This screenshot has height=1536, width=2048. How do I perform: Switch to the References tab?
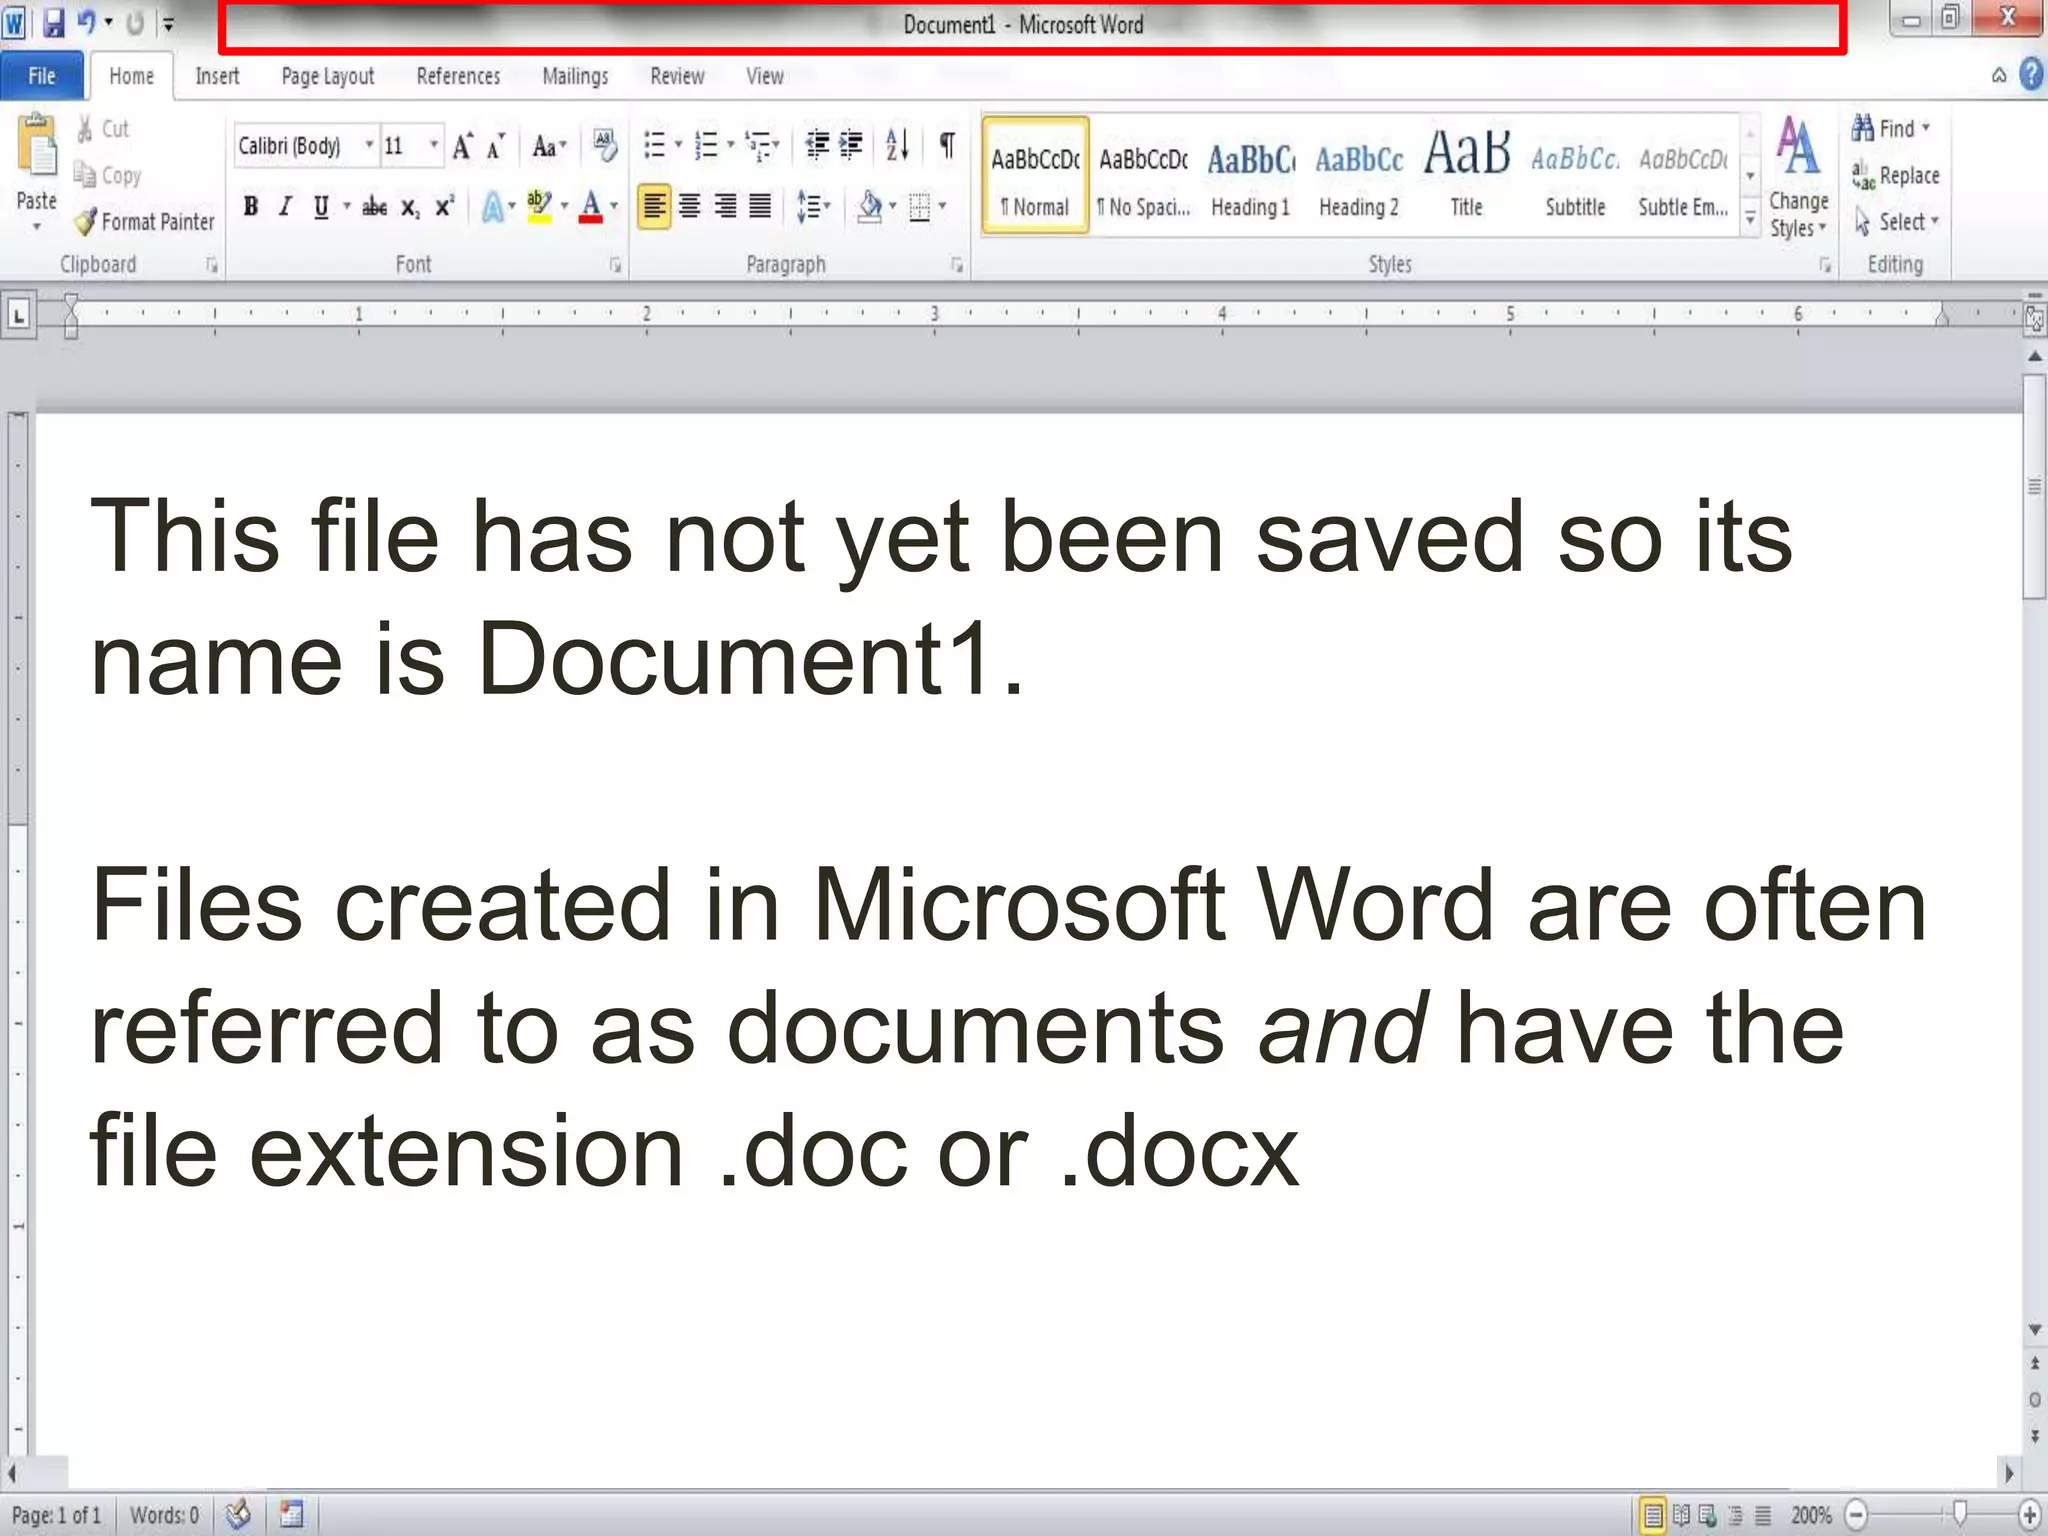[458, 76]
